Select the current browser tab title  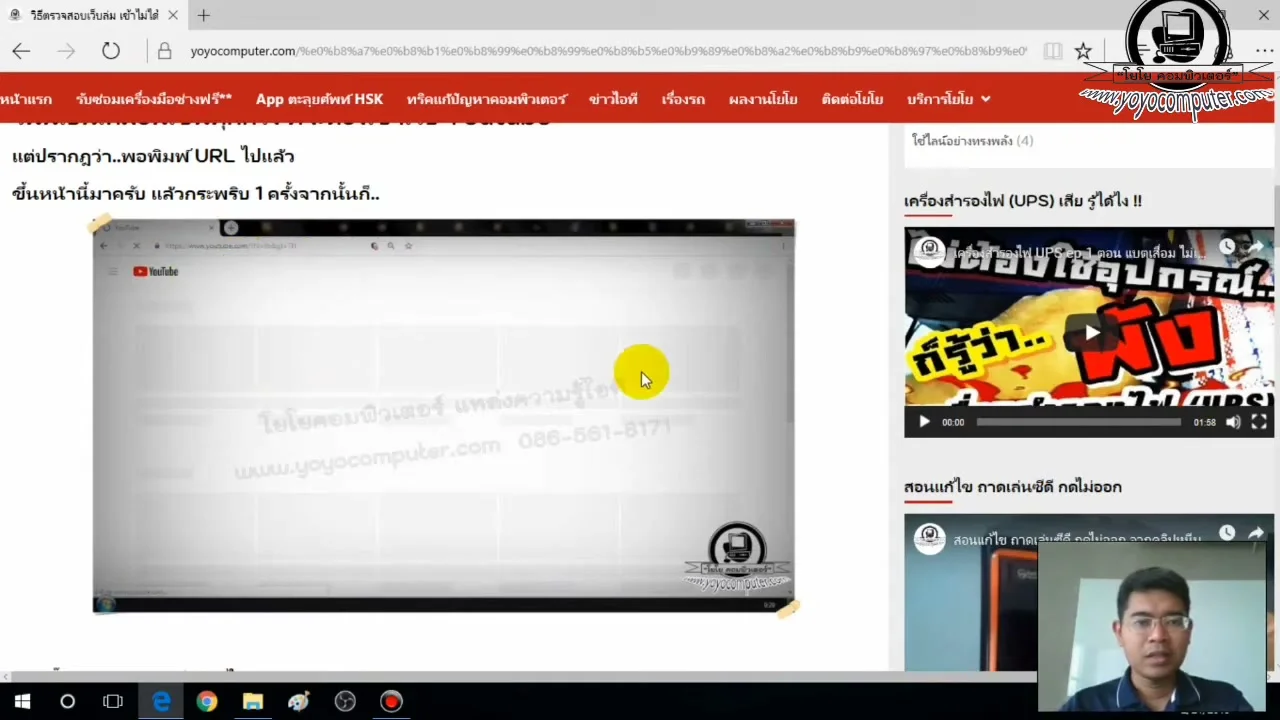coord(95,15)
